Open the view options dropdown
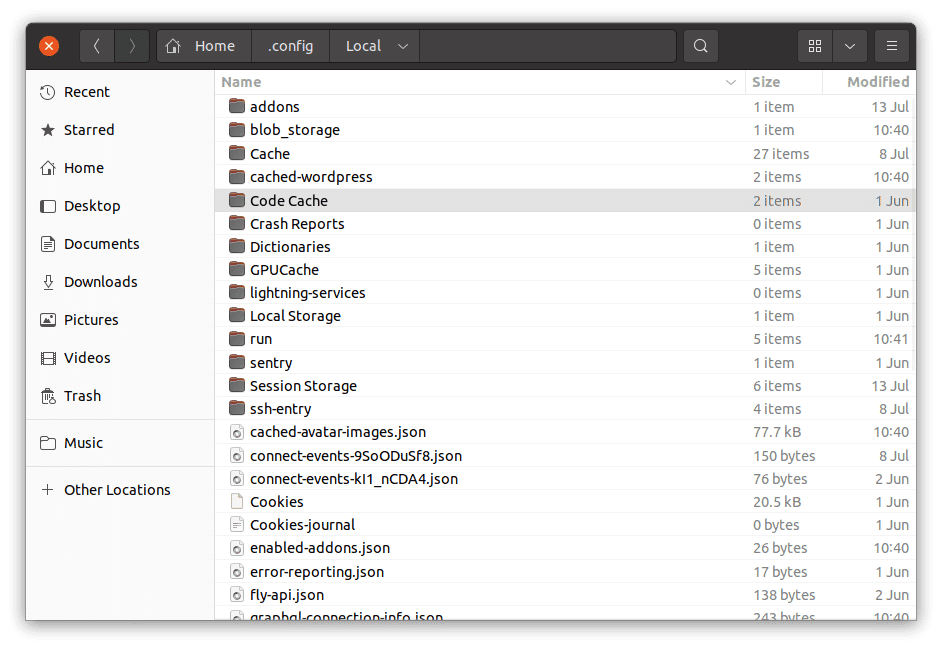This screenshot has width=942, height=649. point(852,45)
